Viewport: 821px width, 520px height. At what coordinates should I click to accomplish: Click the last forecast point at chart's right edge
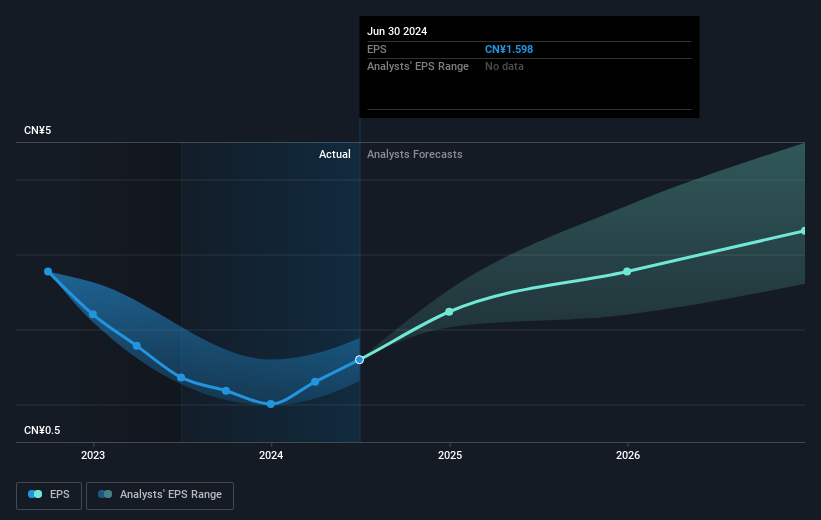pyautogui.click(x=804, y=231)
